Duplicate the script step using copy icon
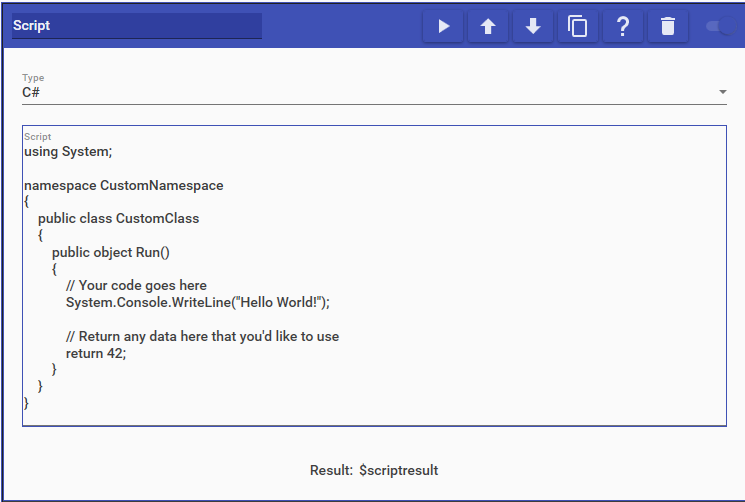 [578, 27]
